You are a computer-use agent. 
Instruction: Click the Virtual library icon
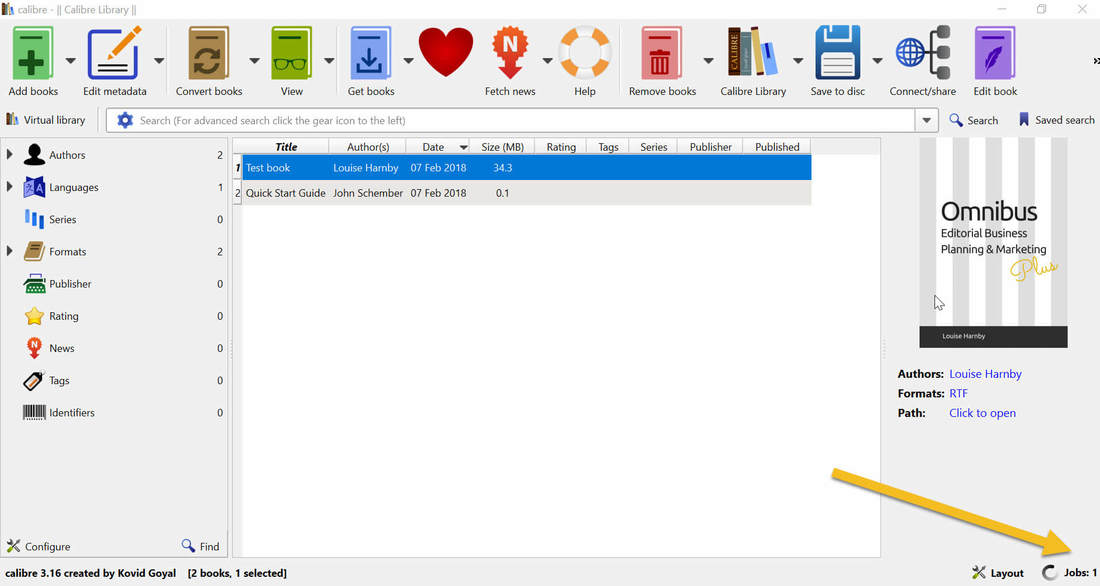click(14, 119)
